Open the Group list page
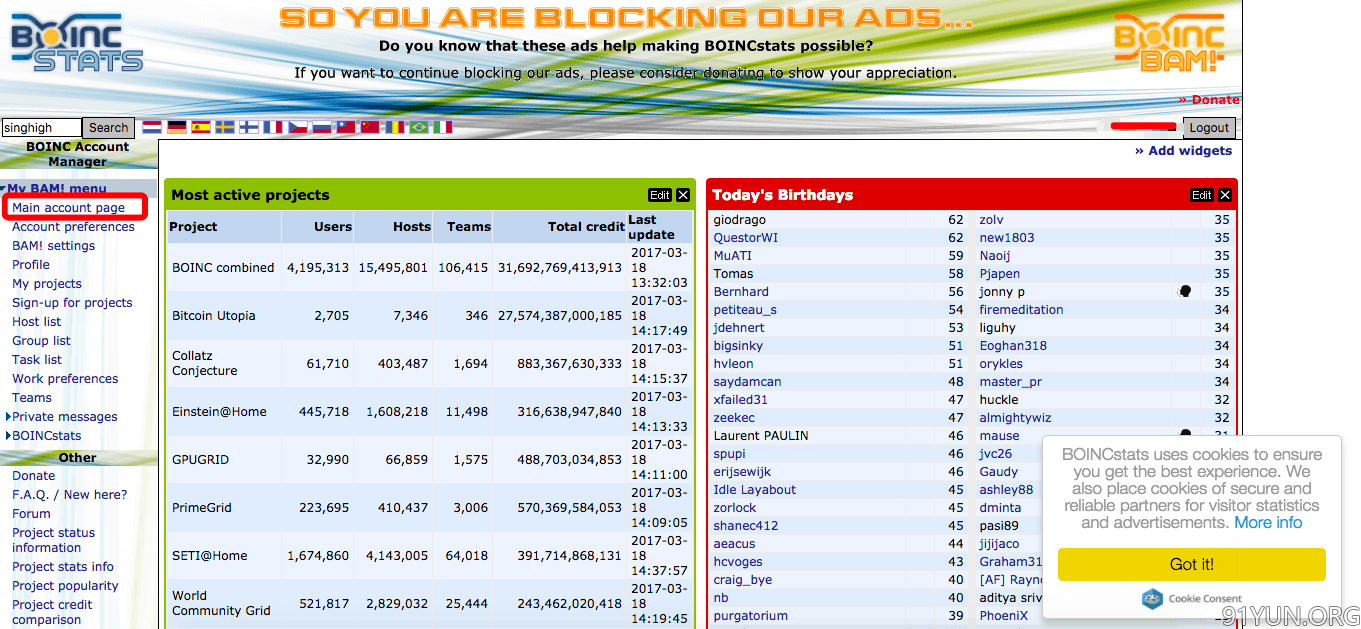The image size is (1361, 629). (x=41, y=341)
